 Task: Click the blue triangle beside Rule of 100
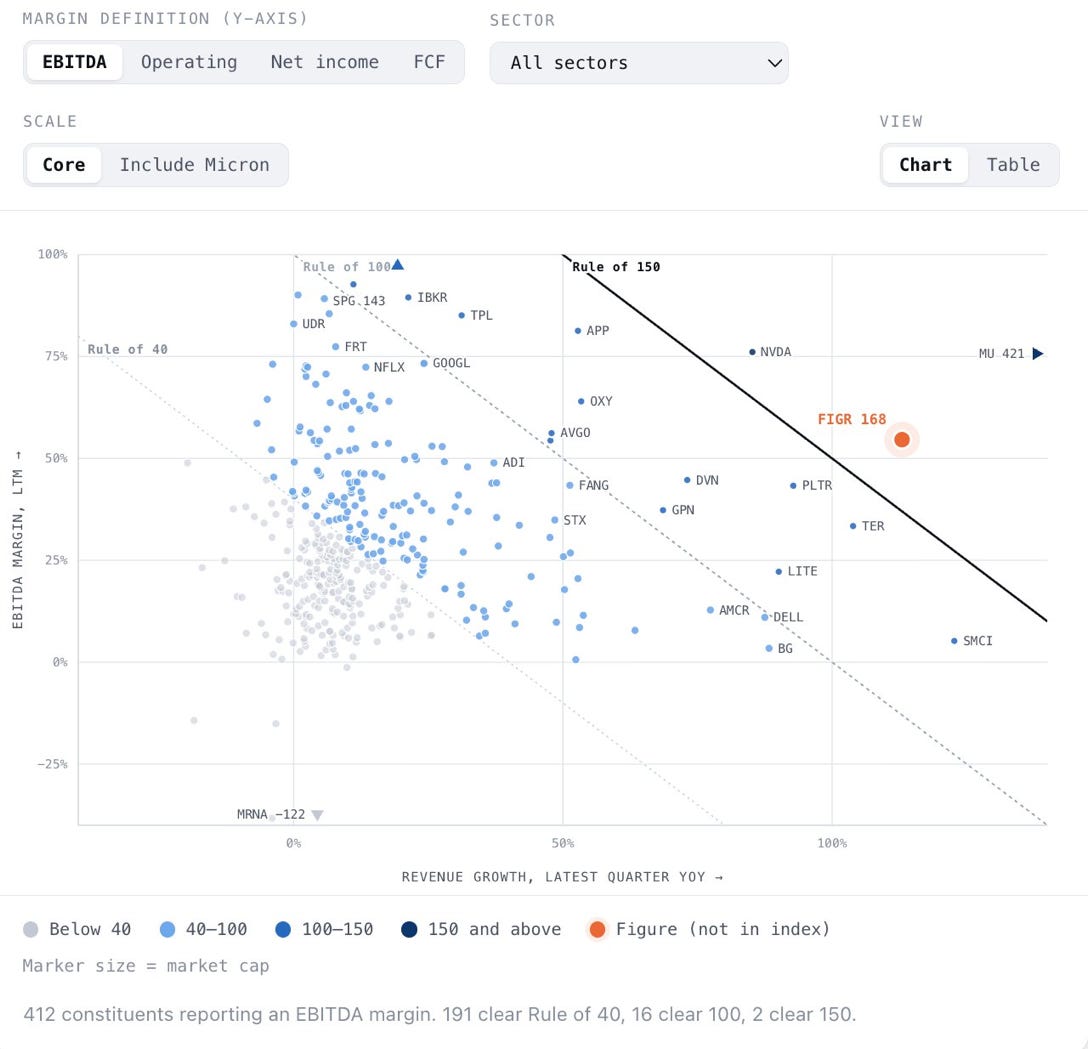[x=398, y=264]
